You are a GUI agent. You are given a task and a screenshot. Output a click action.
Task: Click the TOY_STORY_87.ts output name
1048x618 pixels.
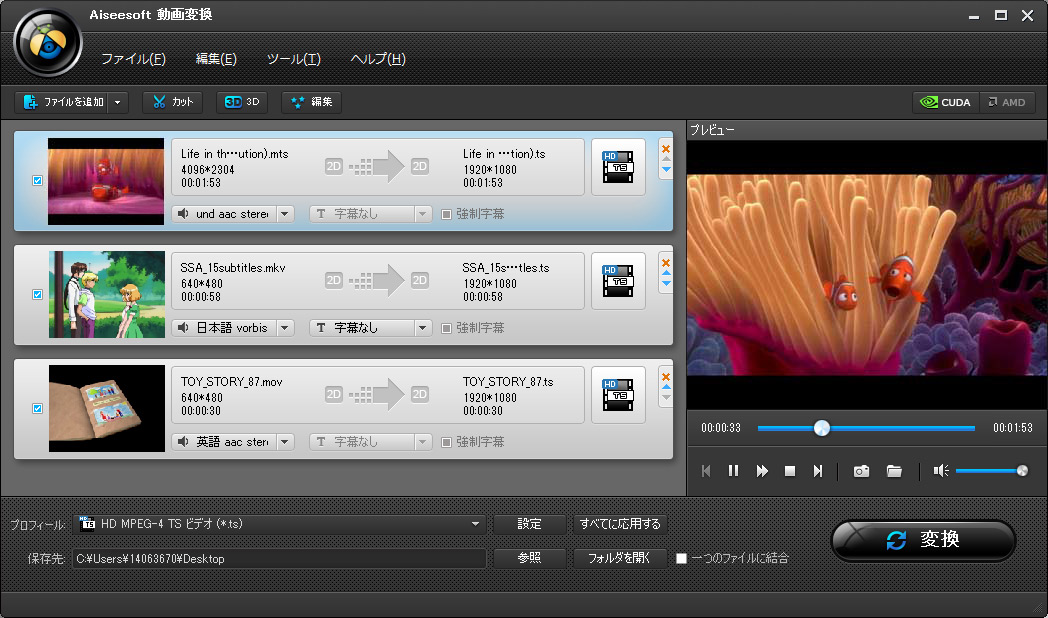pos(508,381)
